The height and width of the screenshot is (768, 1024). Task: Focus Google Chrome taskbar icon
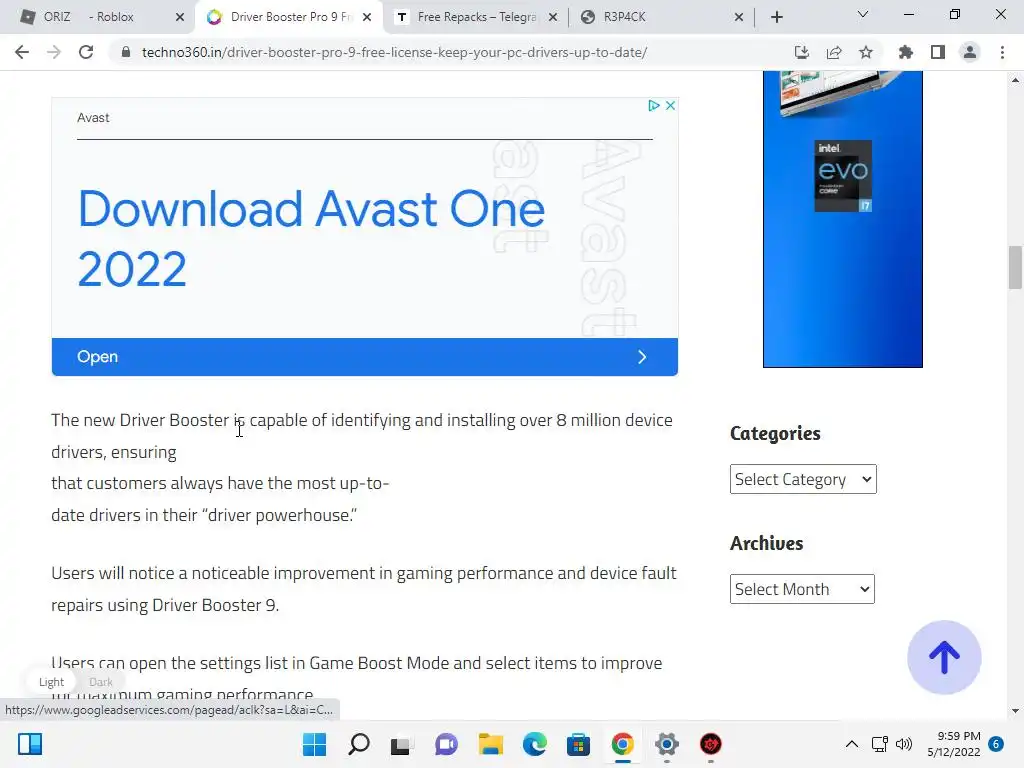click(x=622, y=744)
